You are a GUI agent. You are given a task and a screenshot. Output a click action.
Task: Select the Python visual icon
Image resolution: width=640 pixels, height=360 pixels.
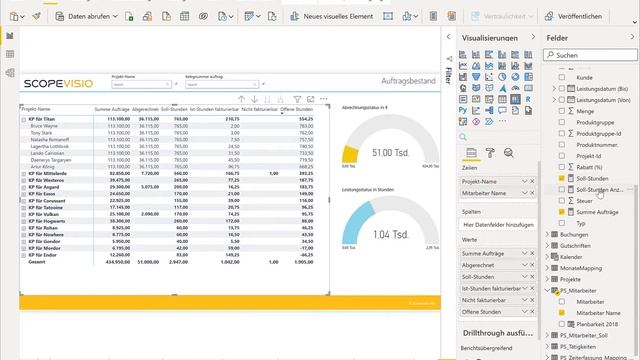pos(463,110)
